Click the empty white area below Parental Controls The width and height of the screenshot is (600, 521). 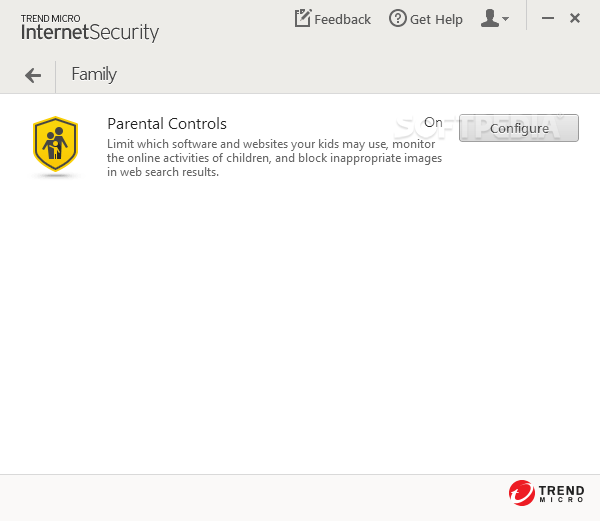tap(300, 325)
